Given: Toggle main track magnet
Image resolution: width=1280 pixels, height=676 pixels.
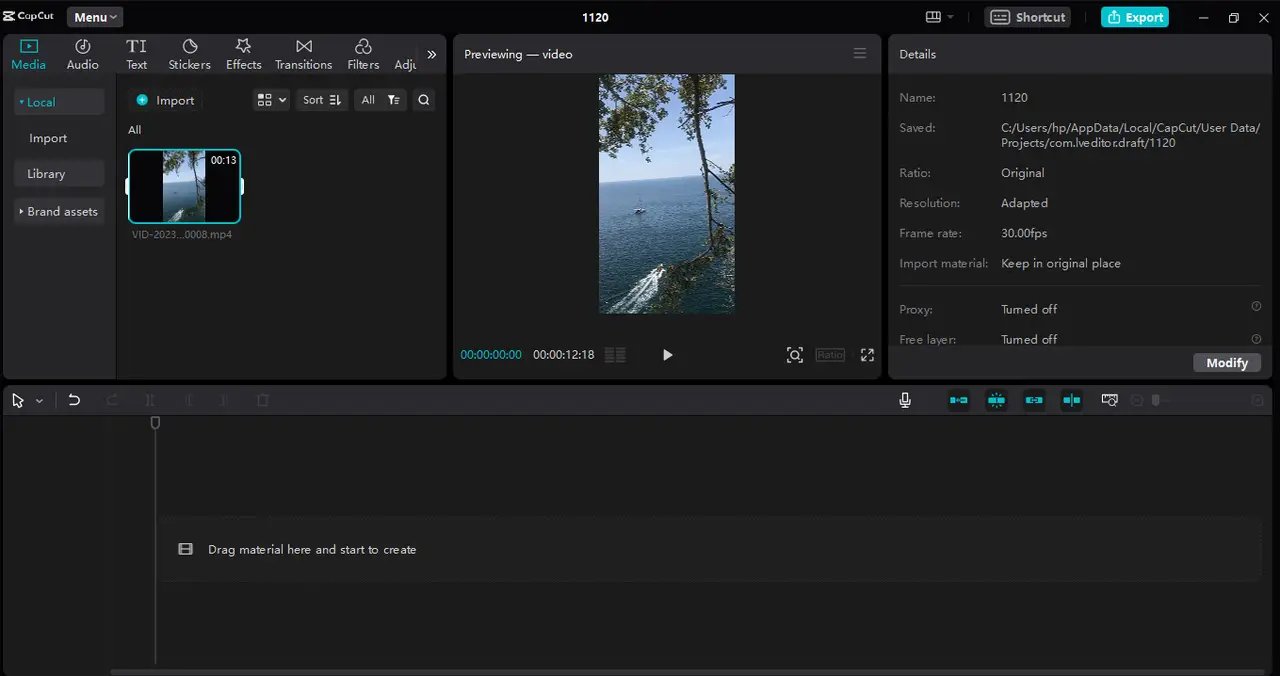Looking at the screenshot, I should coord(959,400).
